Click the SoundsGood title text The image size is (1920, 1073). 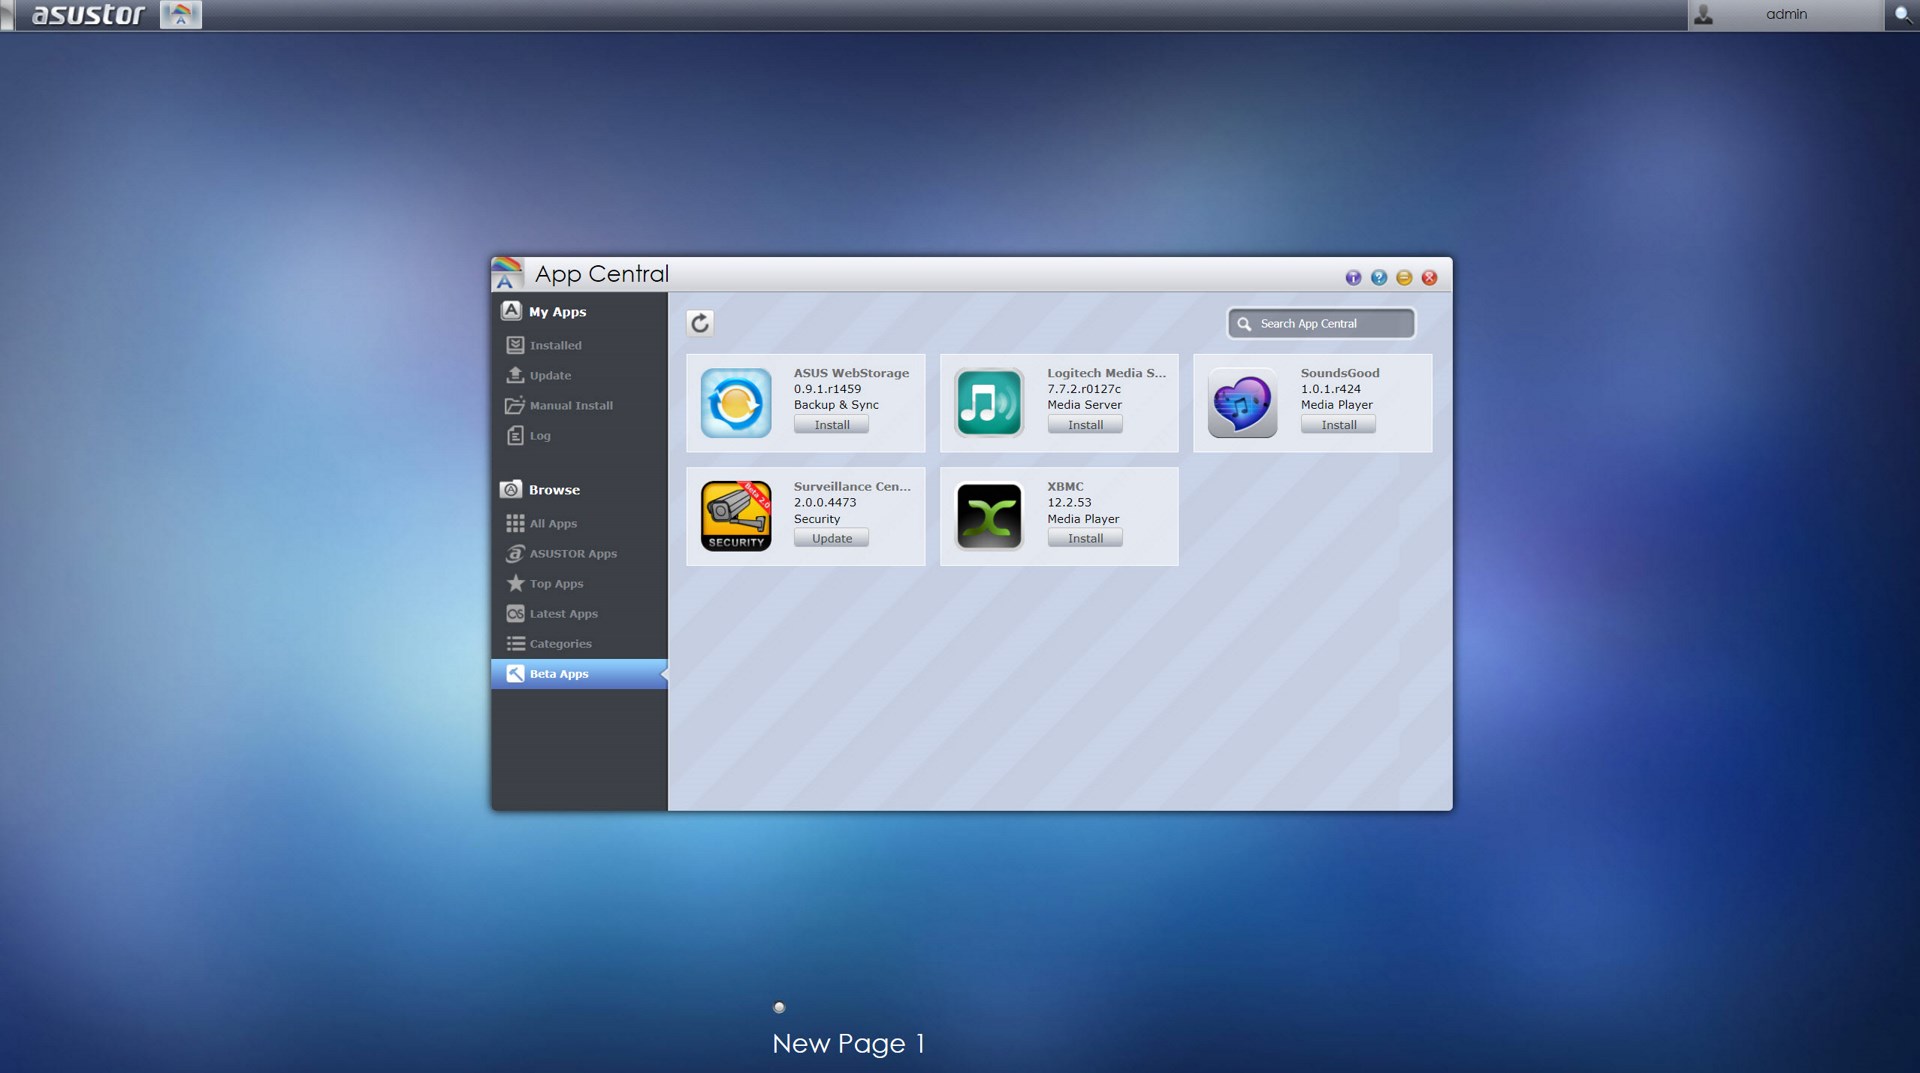1339,373
